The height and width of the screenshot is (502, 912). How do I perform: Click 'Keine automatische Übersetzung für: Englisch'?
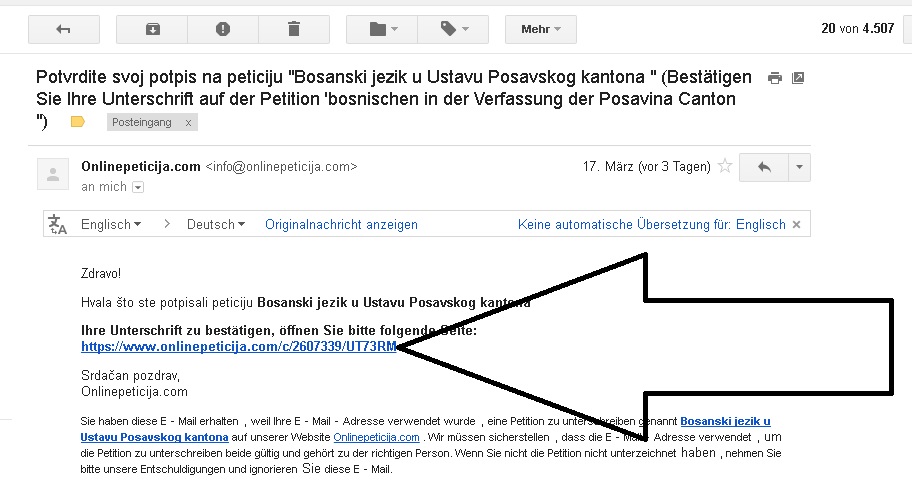point(651,225)
